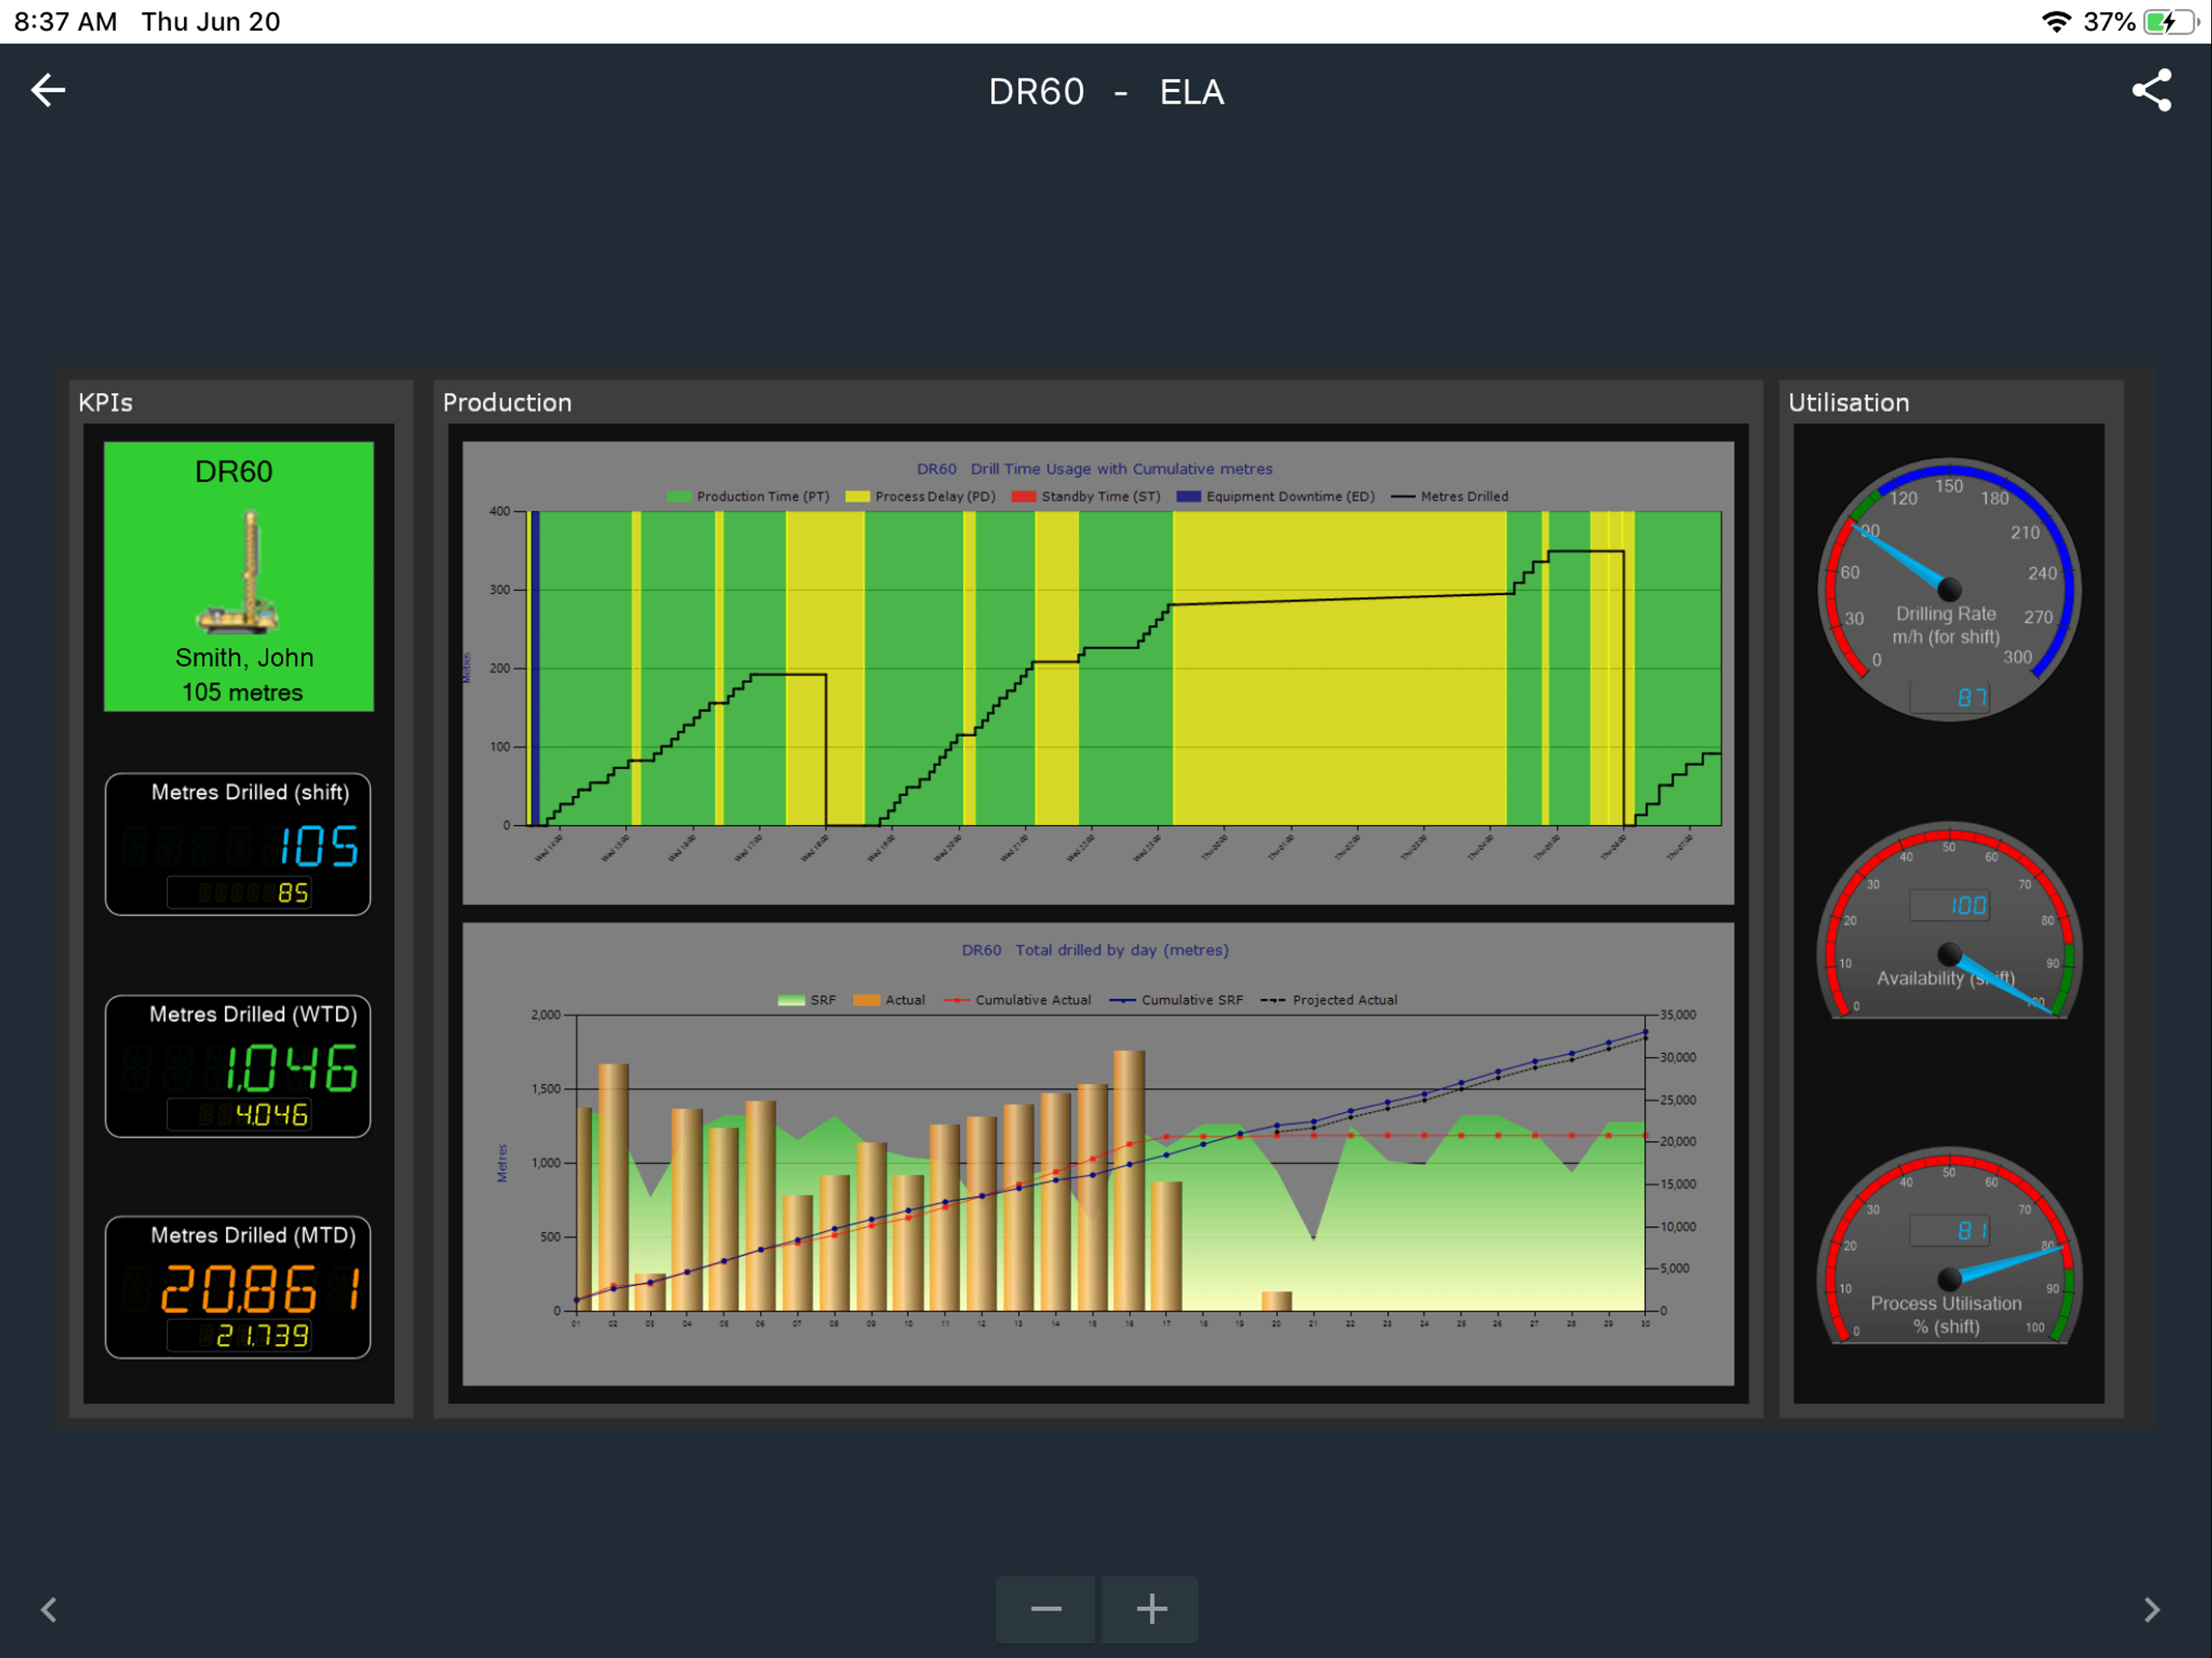Image resolution: width=2212 pixels, height=1658 pixels.
Task: Tap the MTD value 20,861 digits
Action: [261, 1289]
